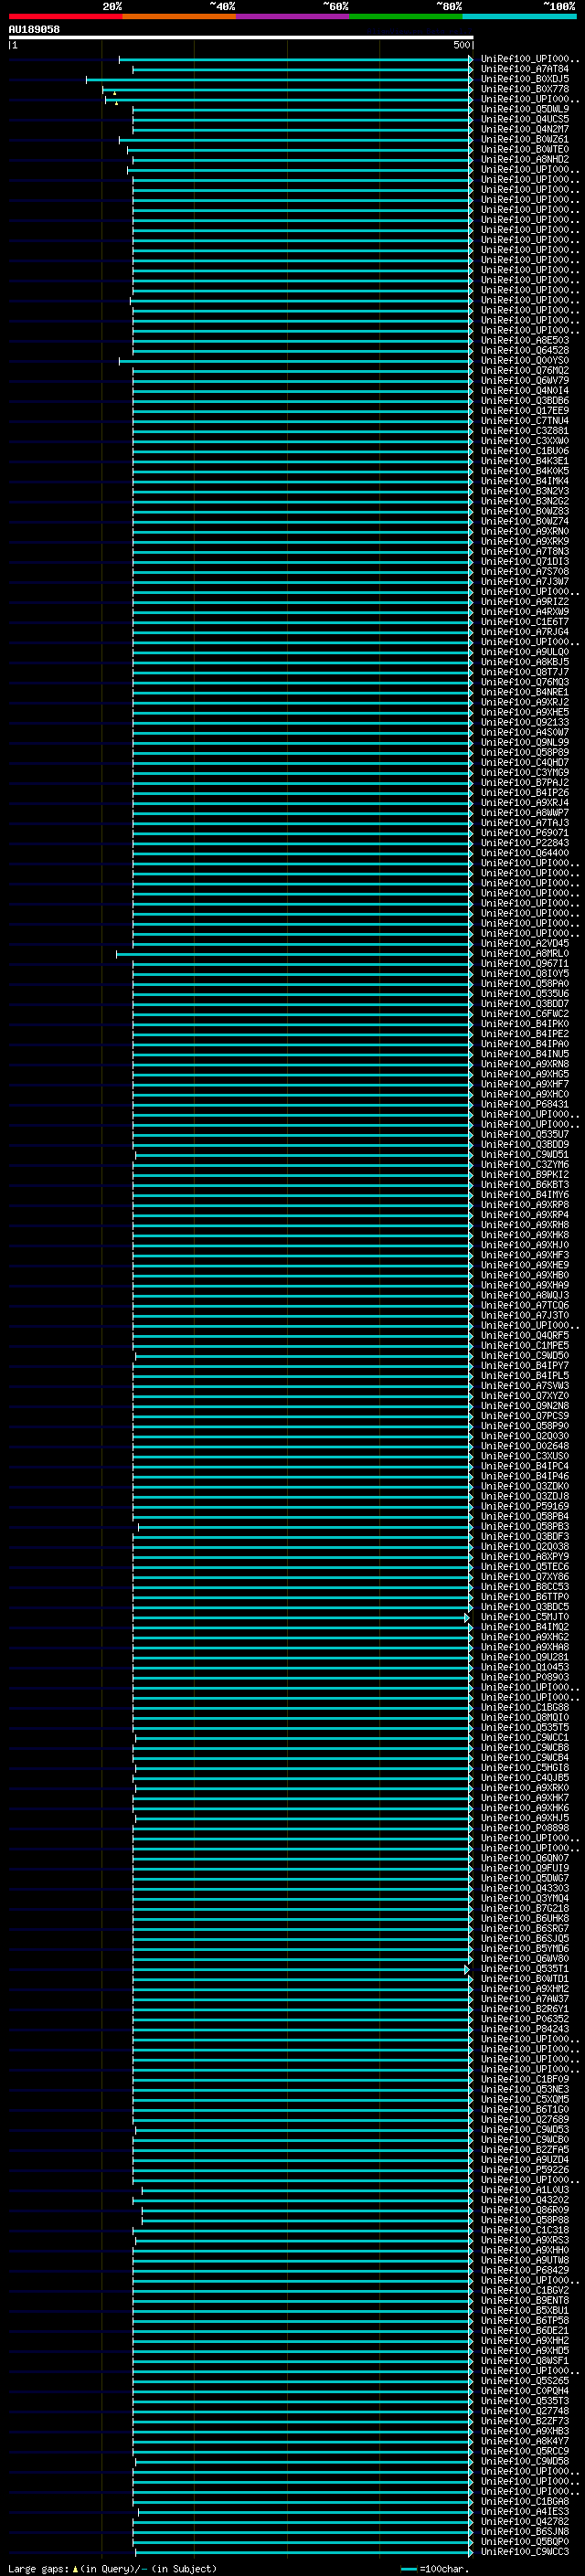
Task: Click the cyan ~100% legend segment
Action: point(519,16)
